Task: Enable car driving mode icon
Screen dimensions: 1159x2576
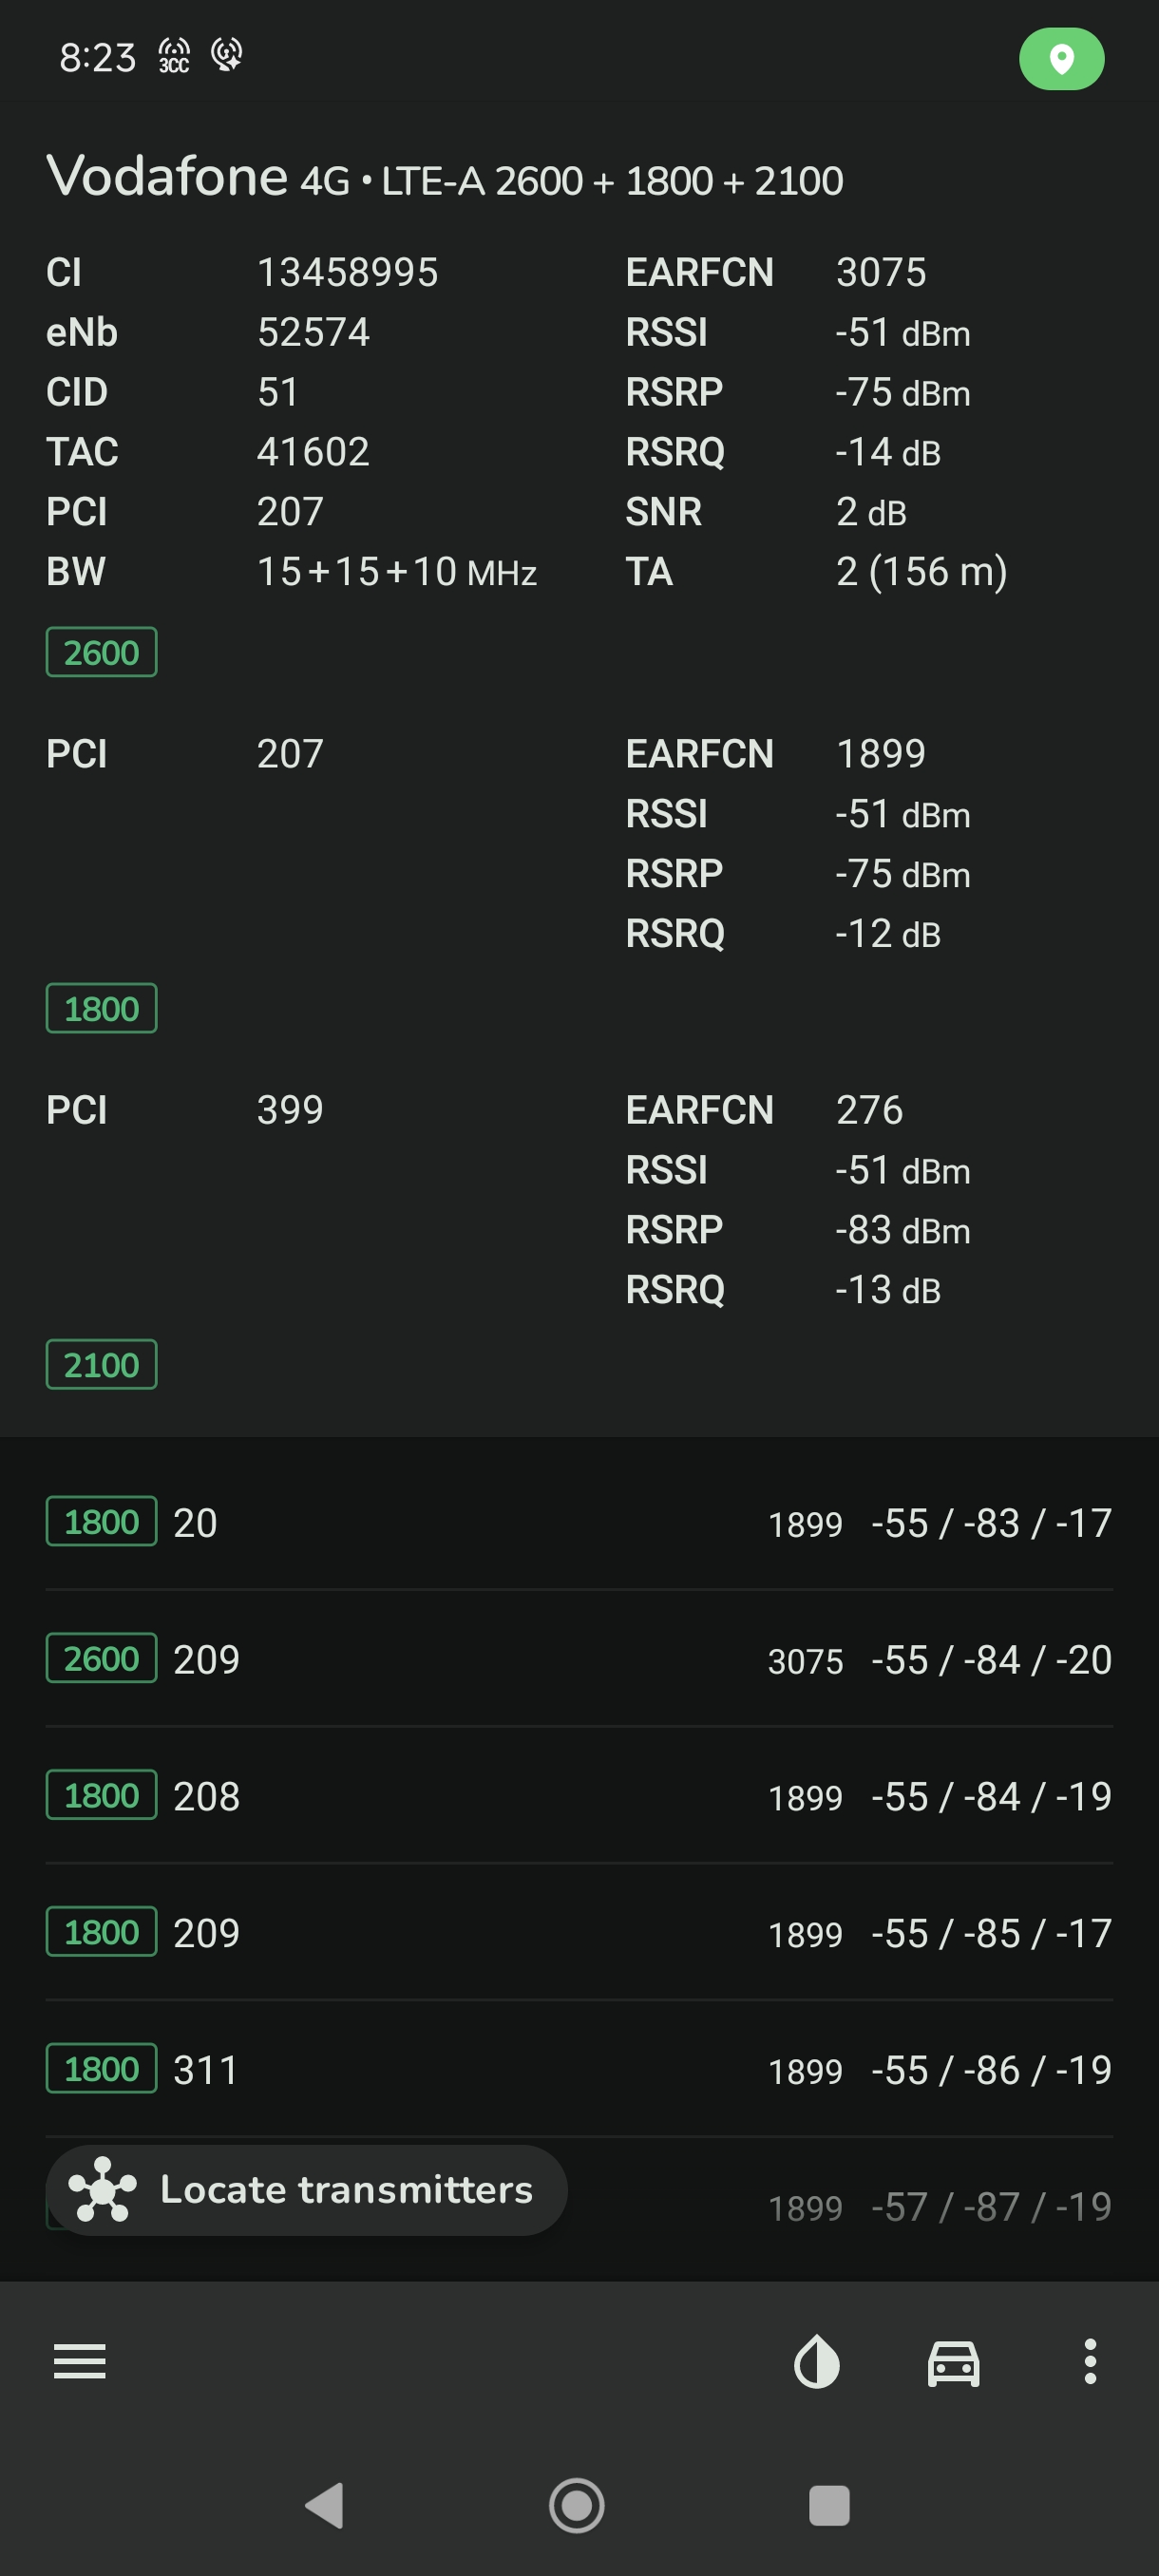Action: click(953, 2362)
